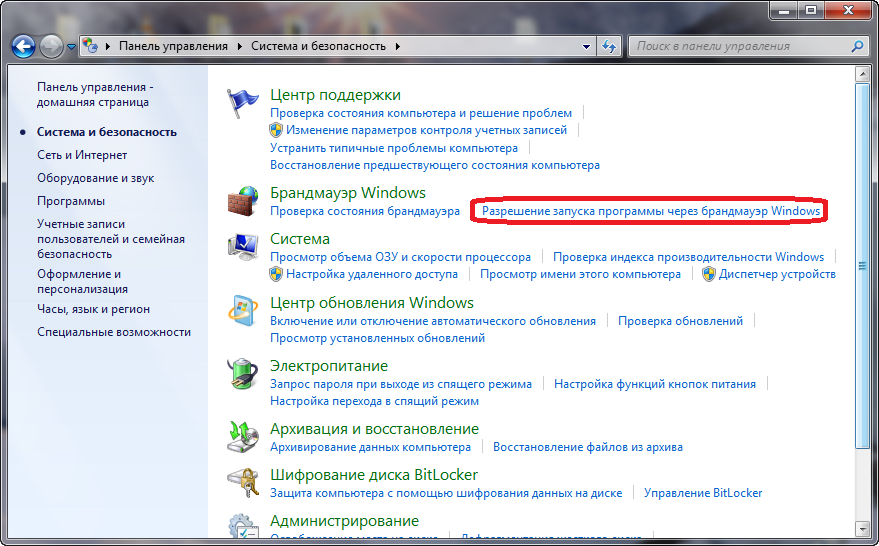Viewport: 879px width, 546px height.
Task: Click the Система computer monitor icon
Action: 243,247
